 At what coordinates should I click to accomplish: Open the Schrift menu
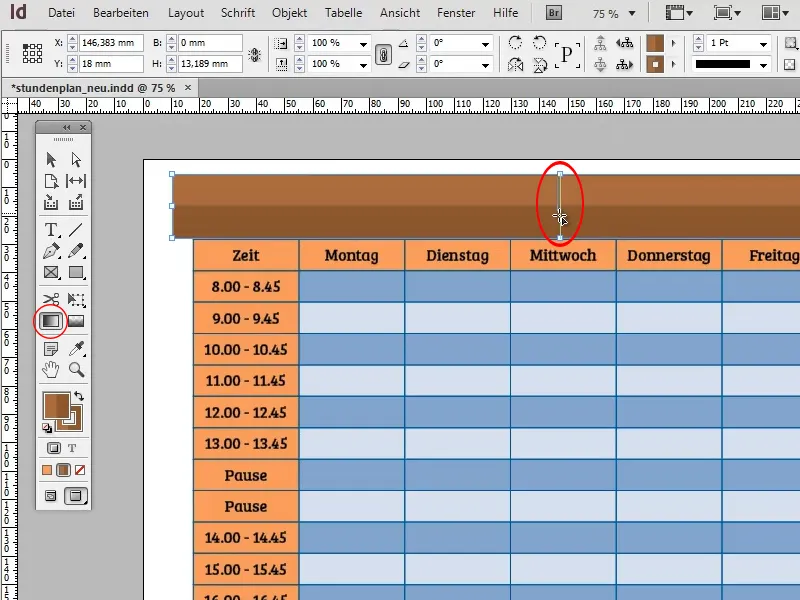pyautogui.click(x=238, y=13)
